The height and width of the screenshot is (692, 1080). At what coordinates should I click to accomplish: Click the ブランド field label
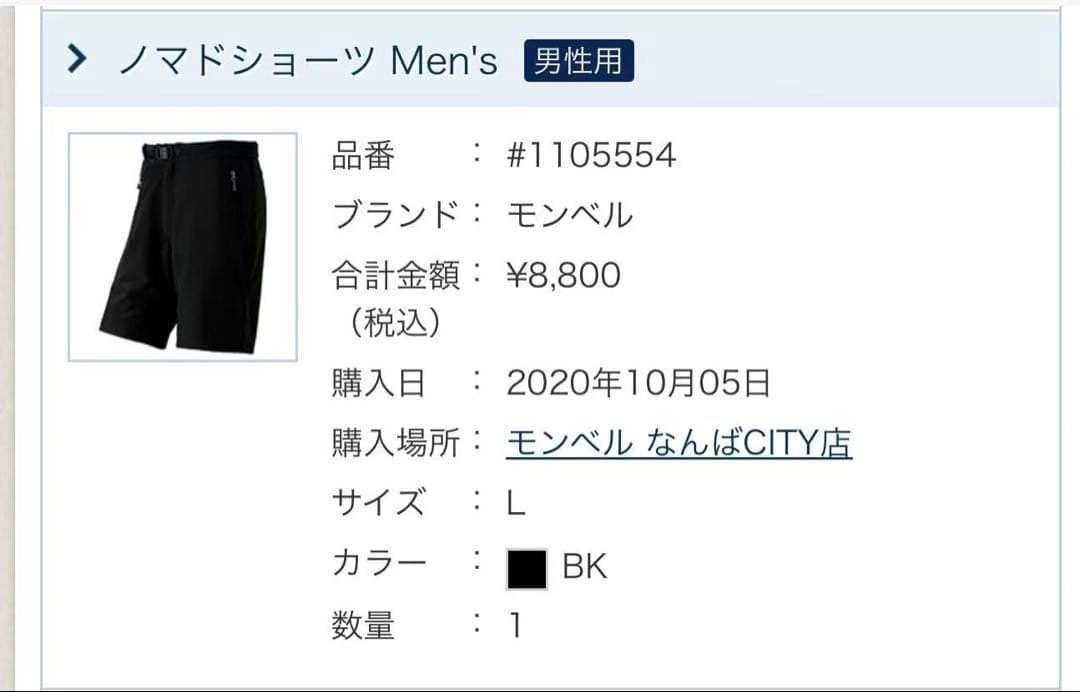tap(395, 215)
